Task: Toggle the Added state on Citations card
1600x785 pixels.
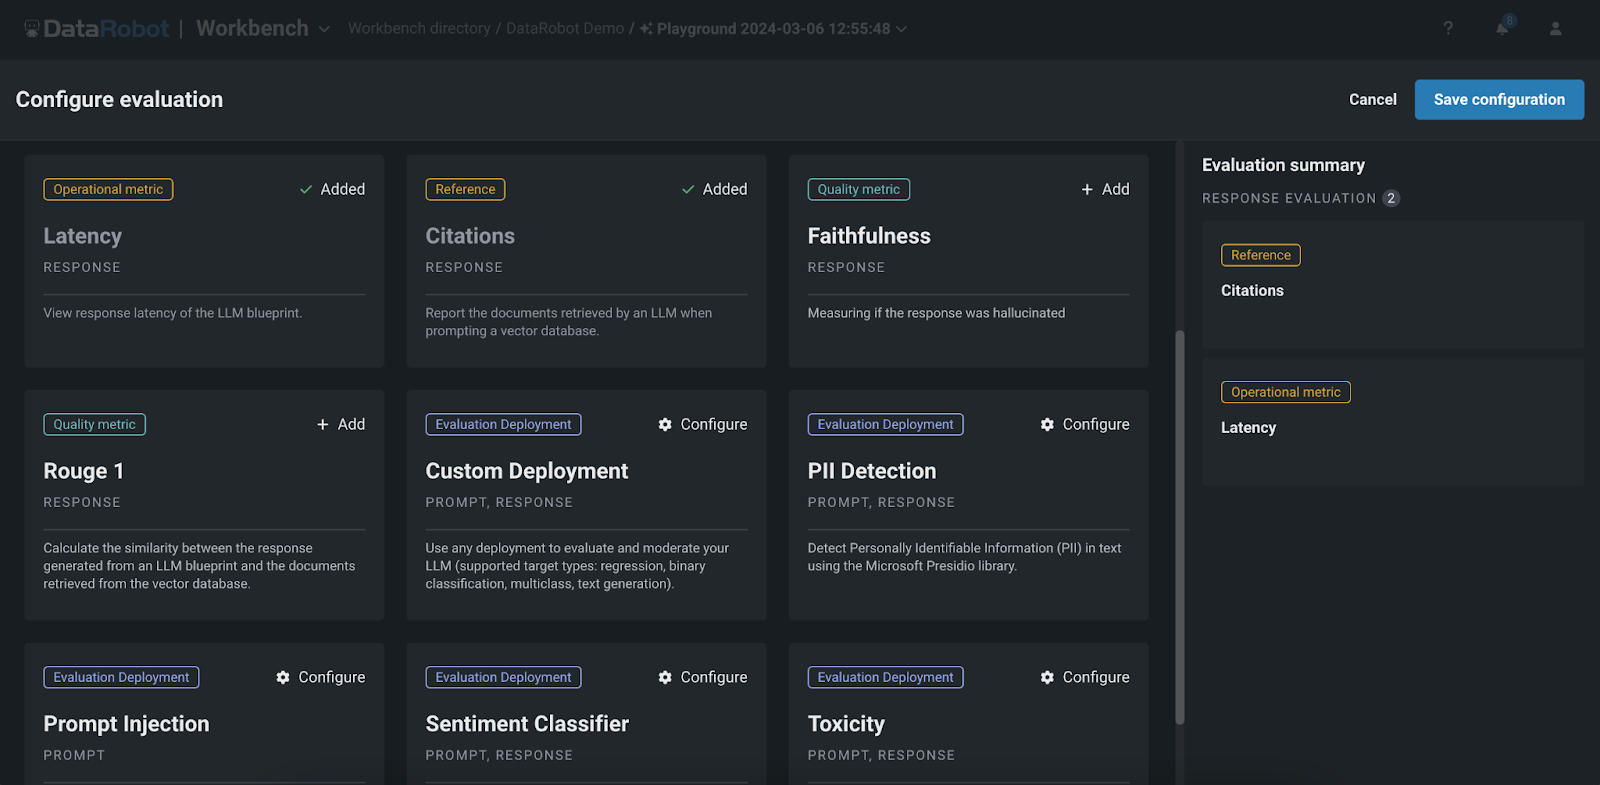Action: tap(714, 190)
